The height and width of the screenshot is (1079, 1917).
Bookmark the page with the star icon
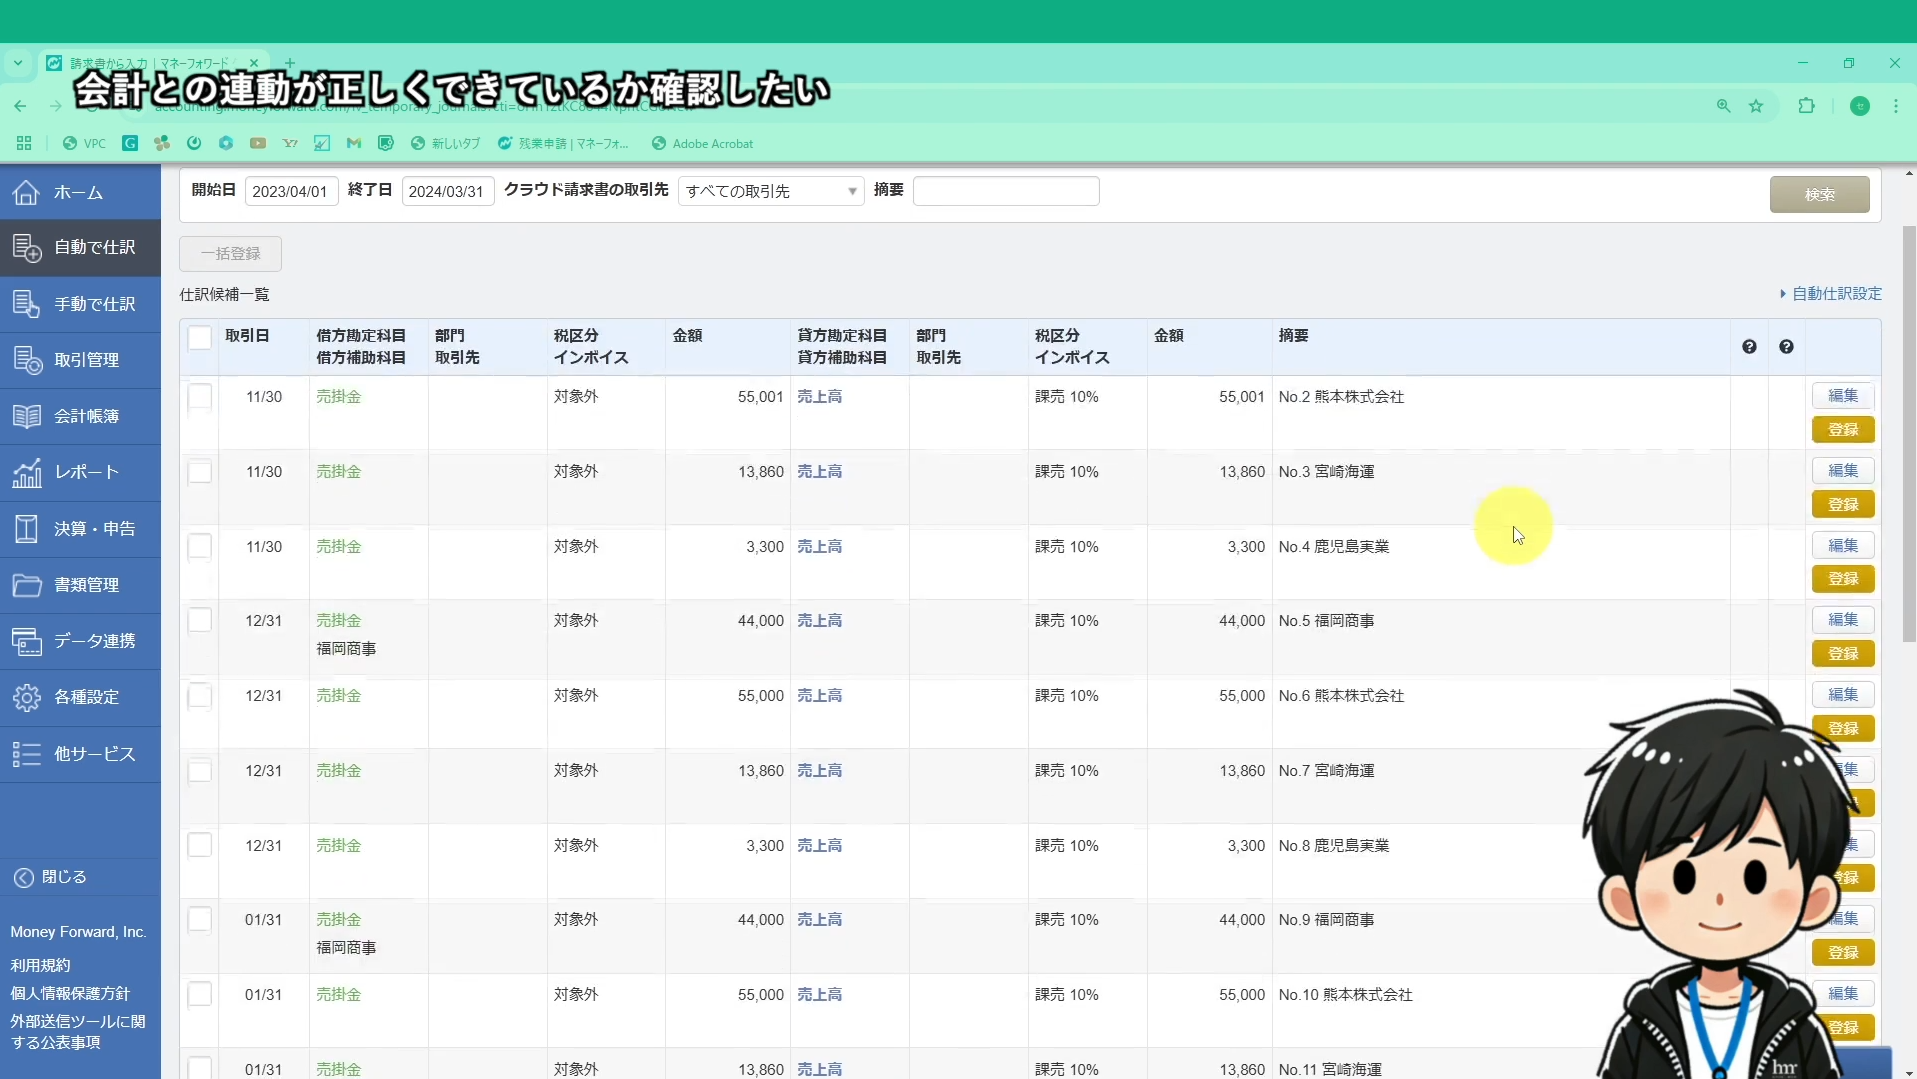[x=1756, y=106]
